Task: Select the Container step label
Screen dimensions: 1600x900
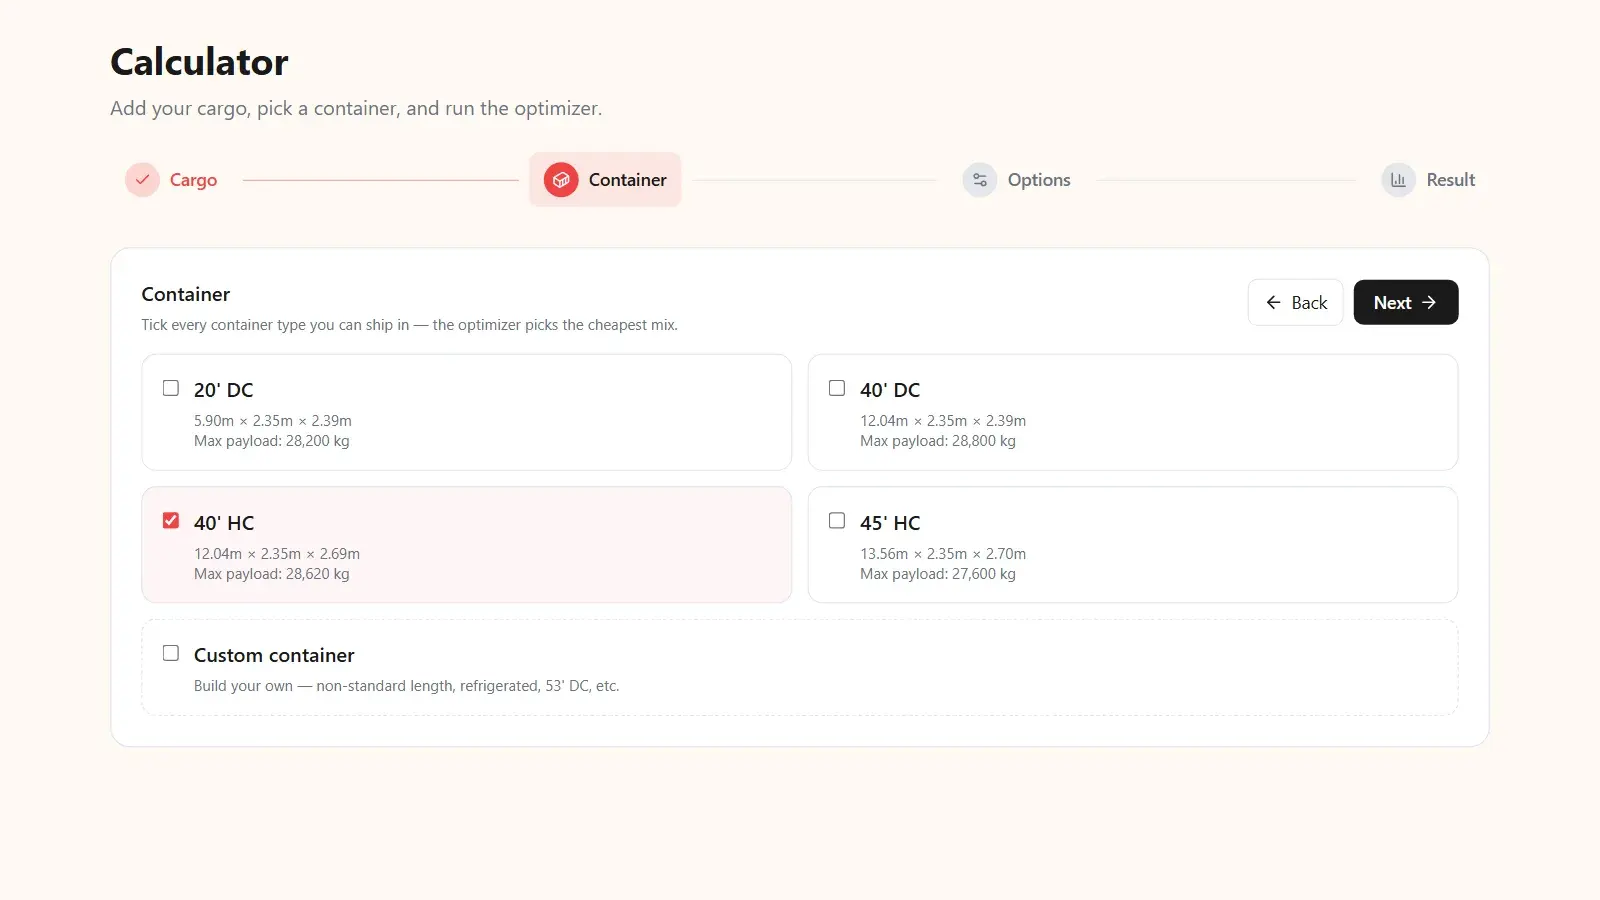Action: click(627, 180)
